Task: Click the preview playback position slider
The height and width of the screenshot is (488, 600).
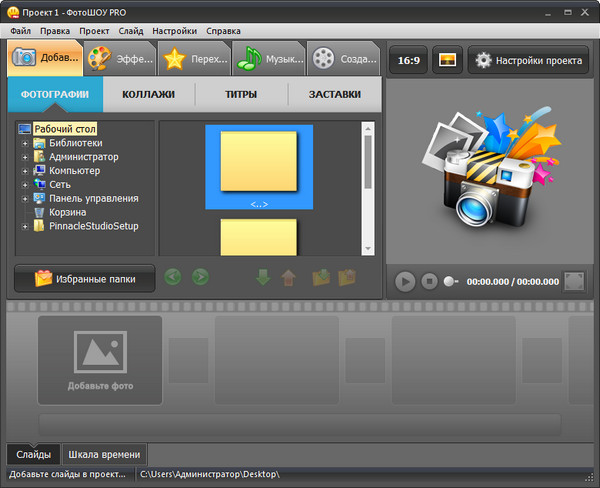Action: coord(450,282)
